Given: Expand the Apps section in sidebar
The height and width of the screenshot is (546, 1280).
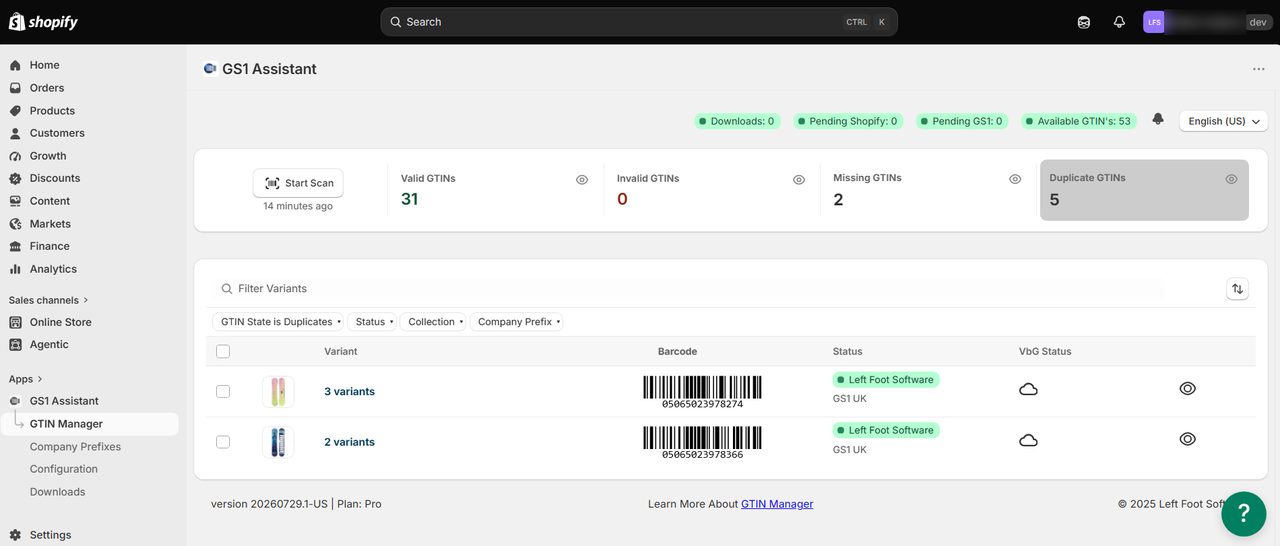Looking at the screenshot, I should click(26, 379).
